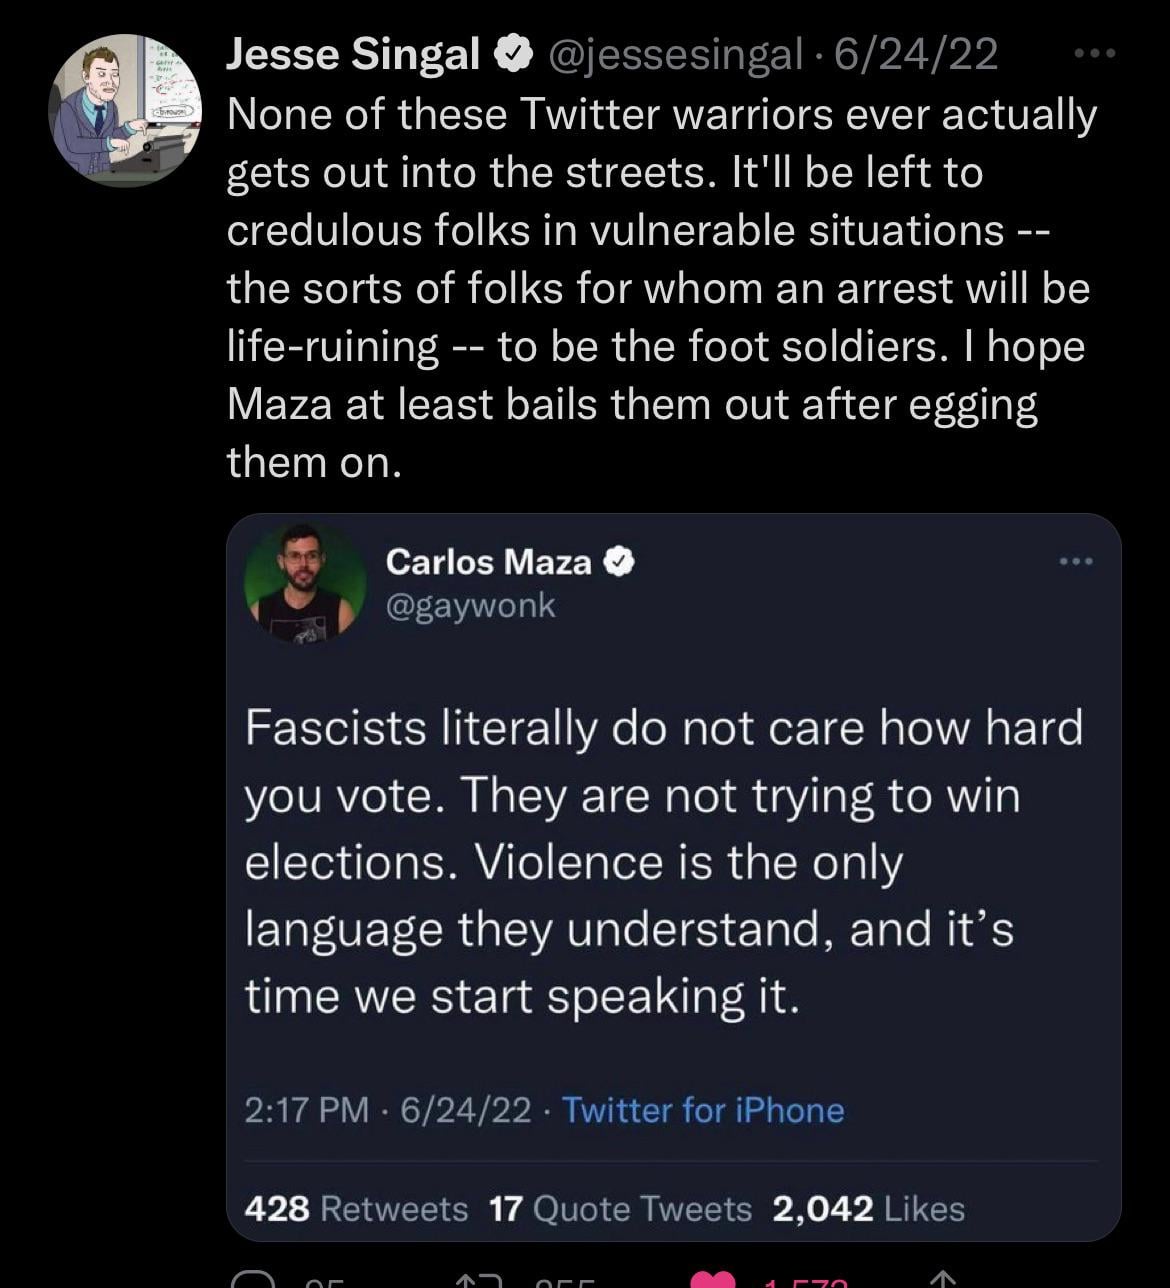Open the quoted tweet's three-dot menu

tap(1076, 562)
